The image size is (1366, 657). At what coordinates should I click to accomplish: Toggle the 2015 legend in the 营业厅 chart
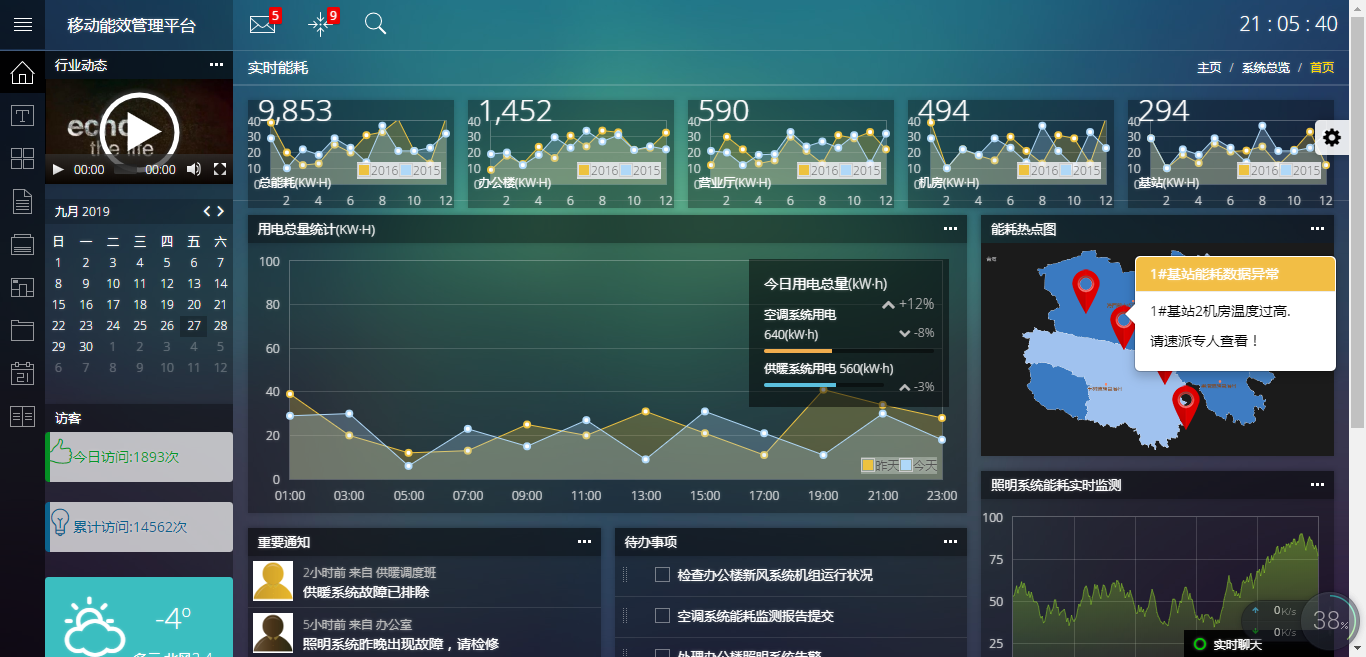tap(846, 171)
